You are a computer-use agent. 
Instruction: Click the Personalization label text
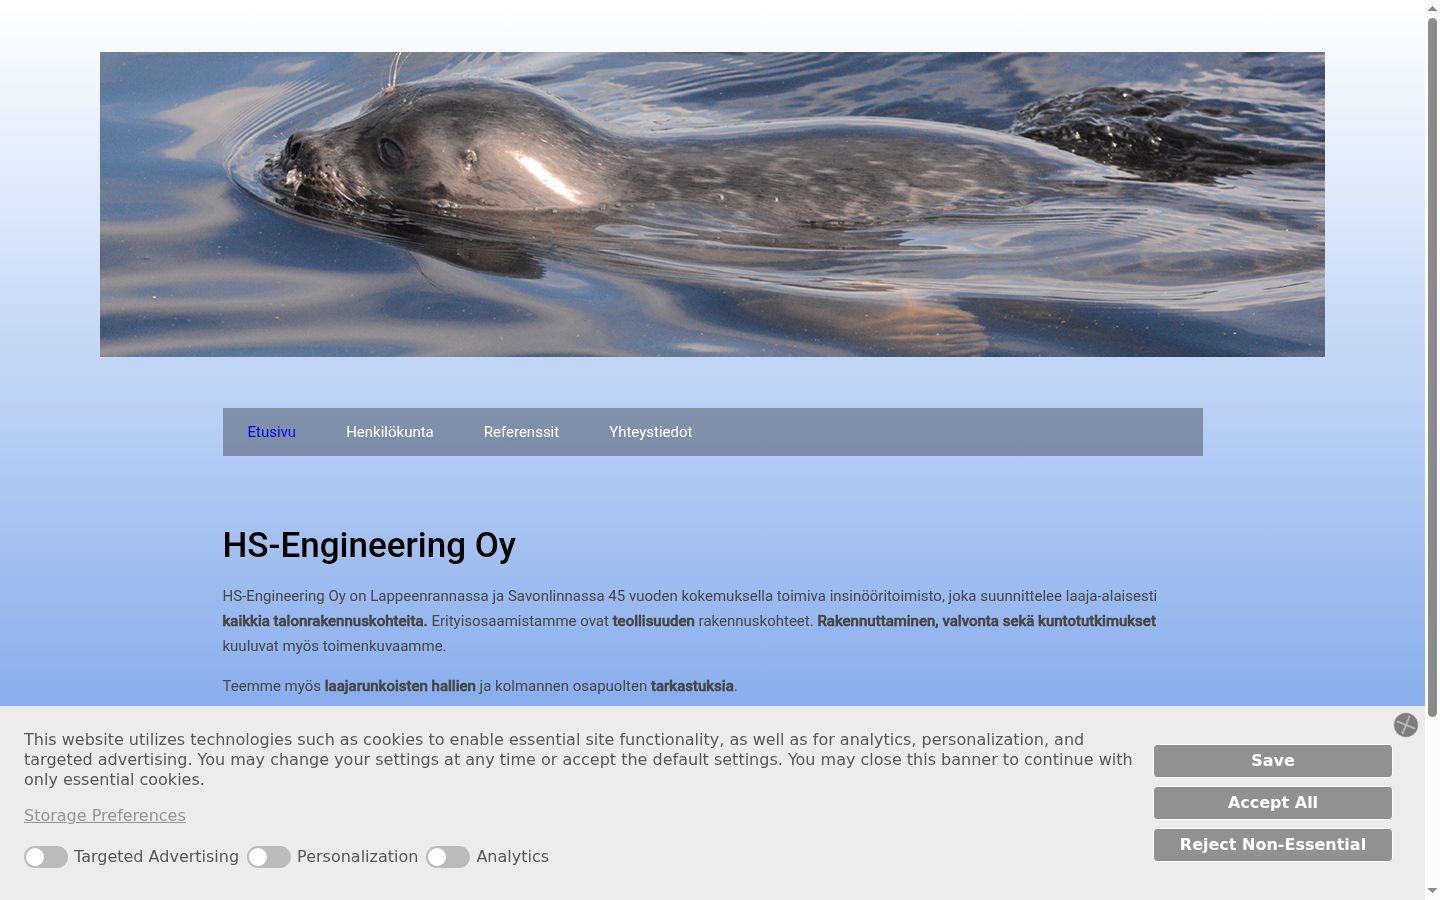pyautogui.click(x=357, y=857)
